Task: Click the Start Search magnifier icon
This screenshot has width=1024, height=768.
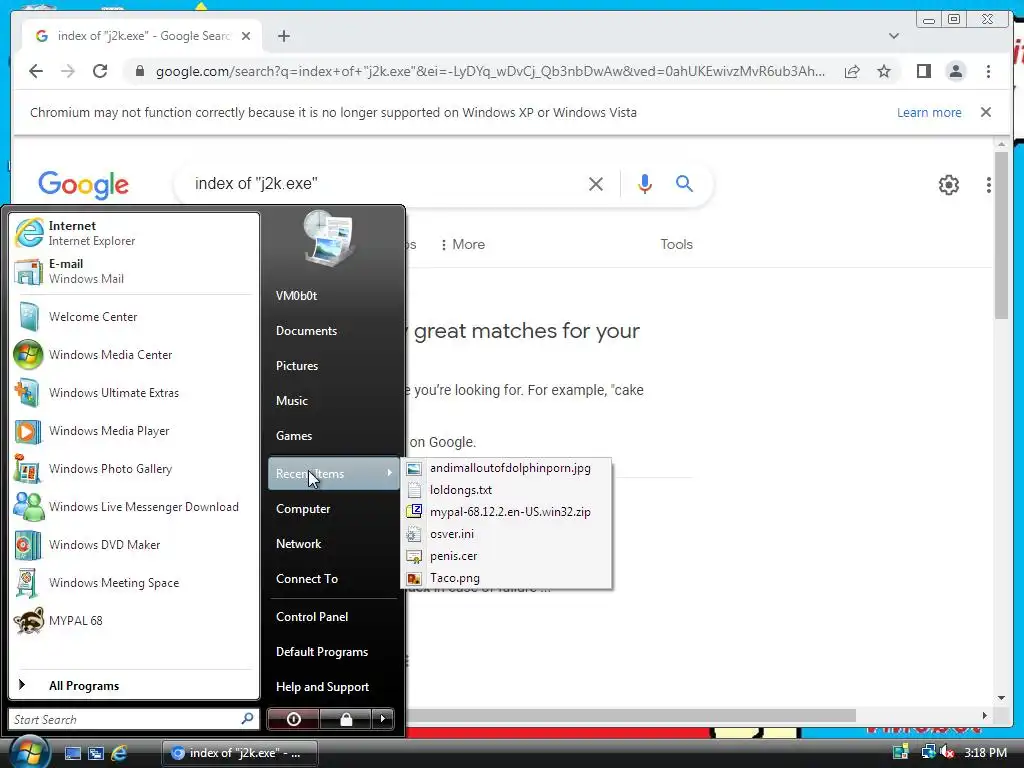Action: (x=247, y=719)
